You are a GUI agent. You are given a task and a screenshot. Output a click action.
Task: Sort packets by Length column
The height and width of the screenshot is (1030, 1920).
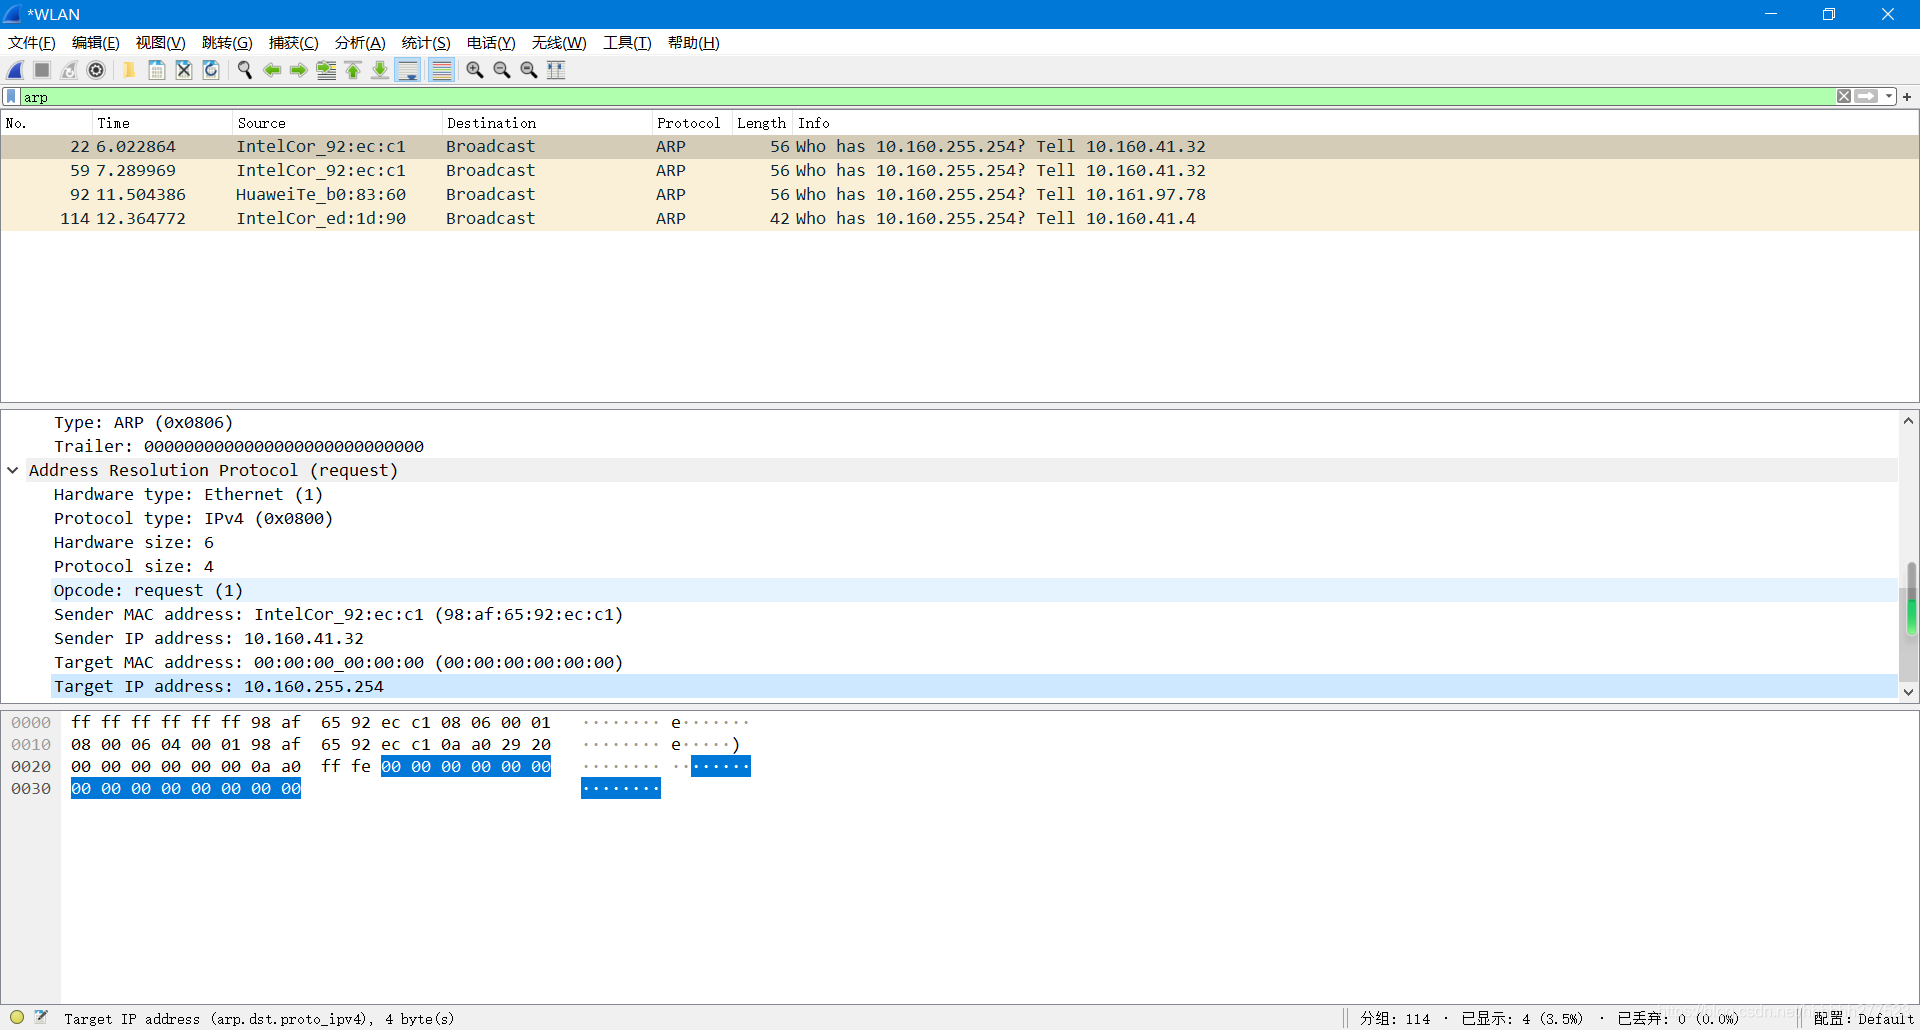point(762,123)
